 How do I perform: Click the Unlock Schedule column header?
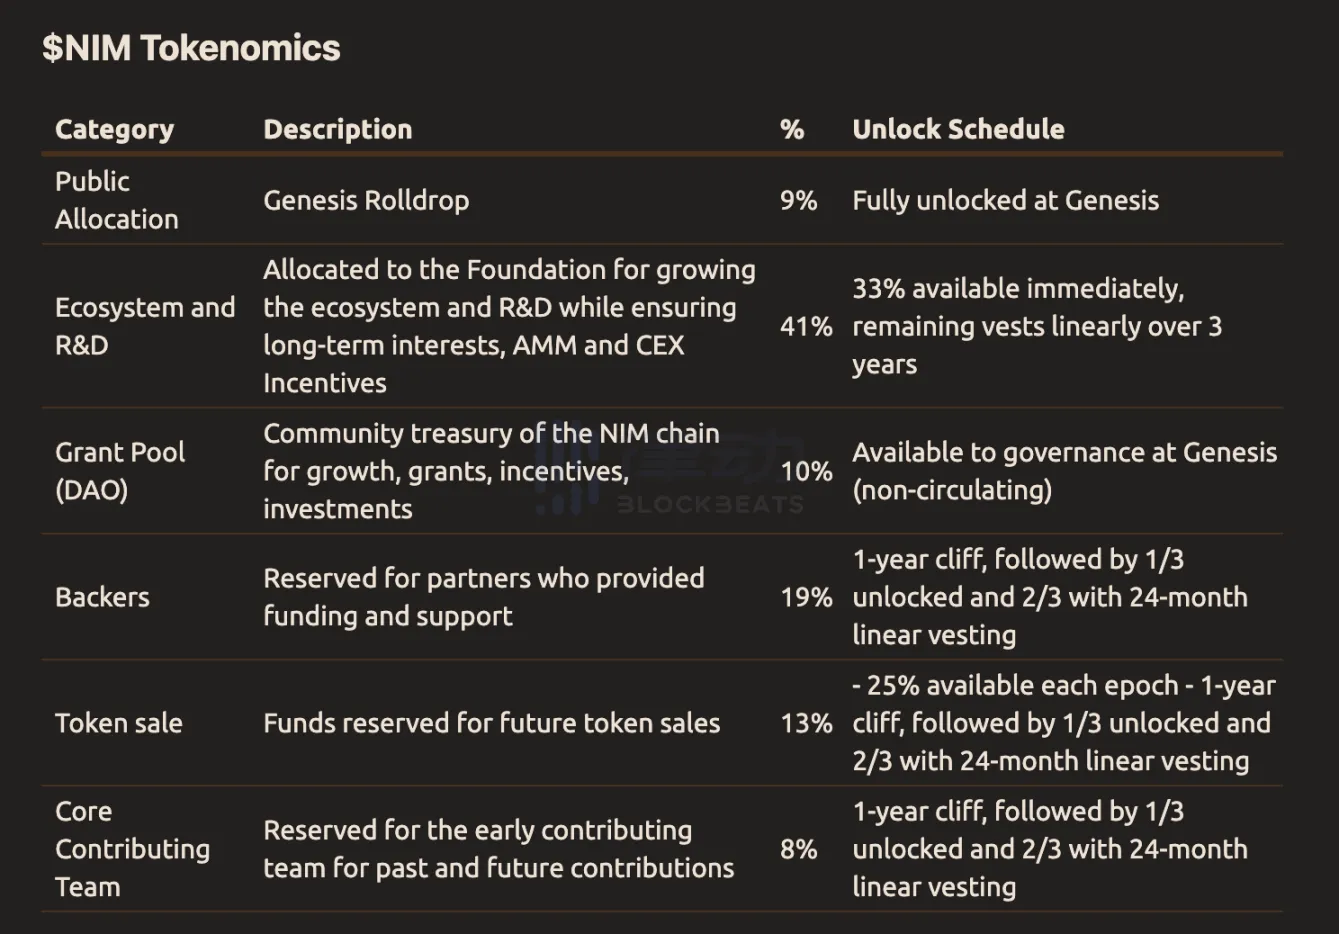pos(957,129)
